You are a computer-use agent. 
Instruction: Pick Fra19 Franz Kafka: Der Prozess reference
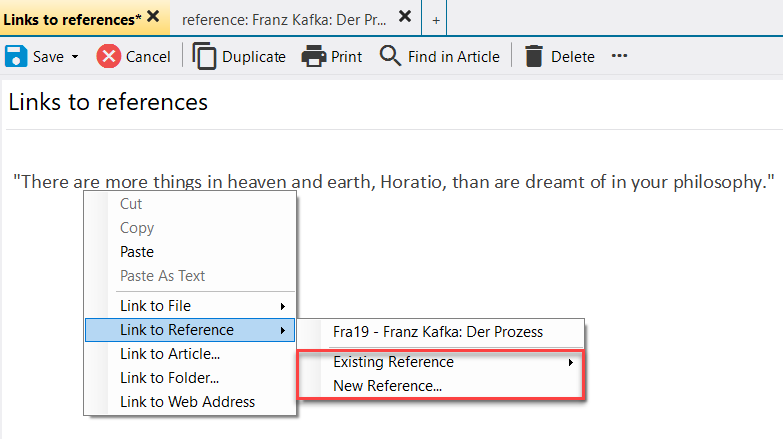pyautogui.click(x=438, y=332)
